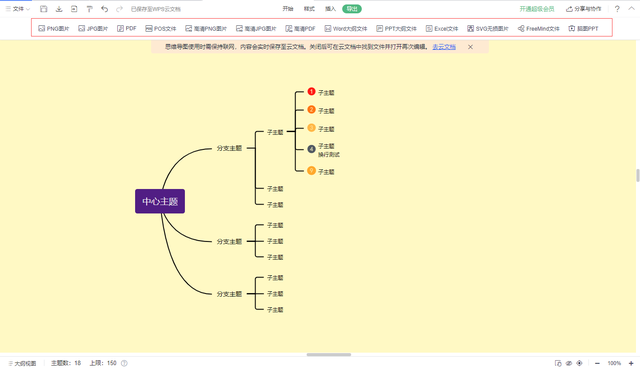Image resolution: width=640 pixels, height=370 pixels.
Task: Open 分享与协作 sharing options
Action: click(584, 9)
